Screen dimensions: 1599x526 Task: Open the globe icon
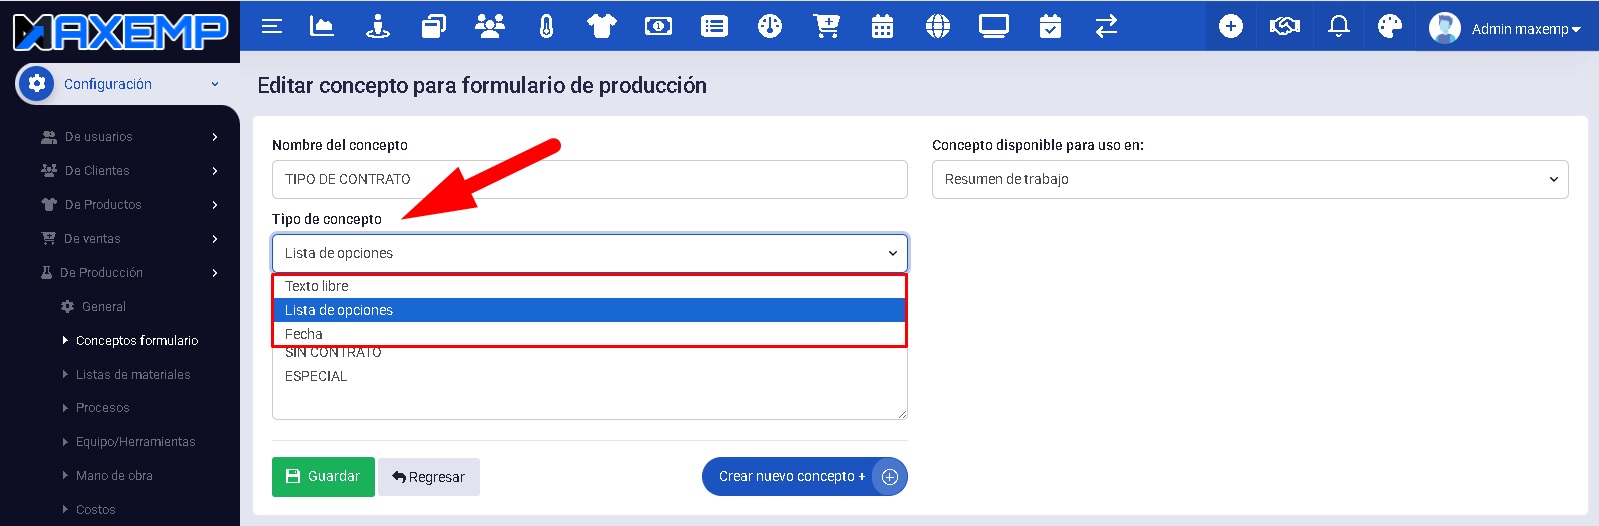click(x=938, y=26)
